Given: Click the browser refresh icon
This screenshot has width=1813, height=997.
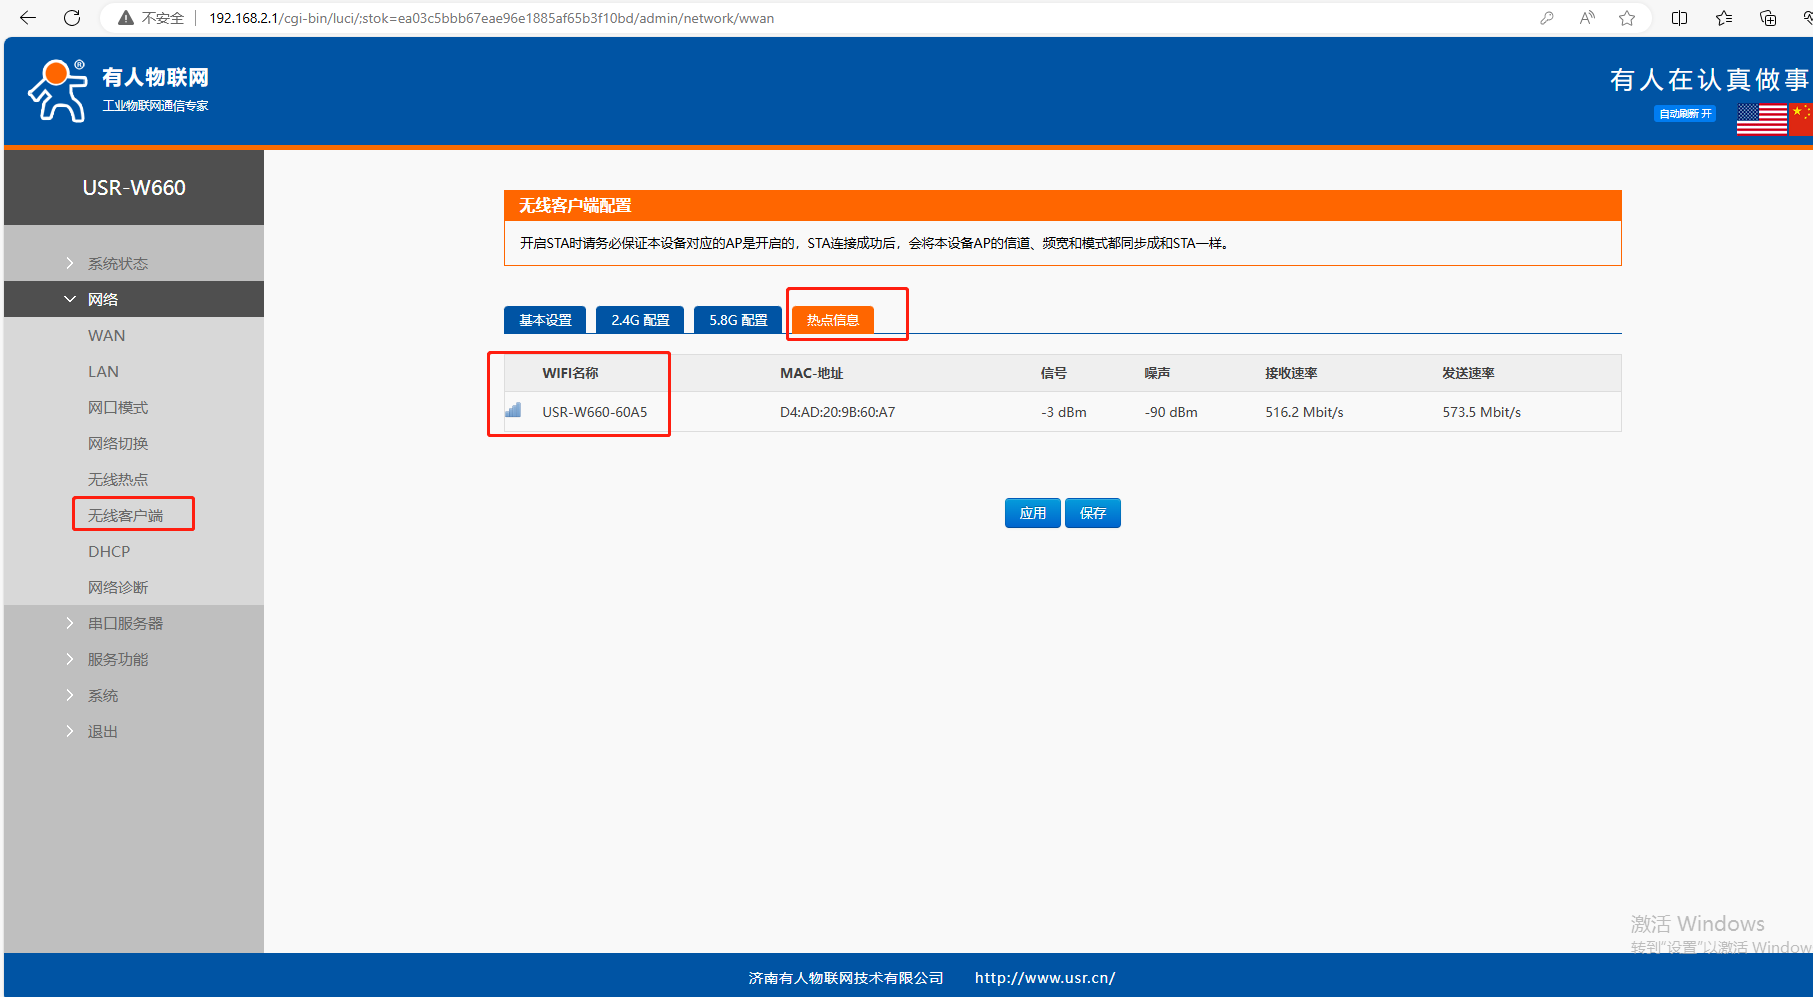Looking at the screenshot, I should click(x=72, y=18).
